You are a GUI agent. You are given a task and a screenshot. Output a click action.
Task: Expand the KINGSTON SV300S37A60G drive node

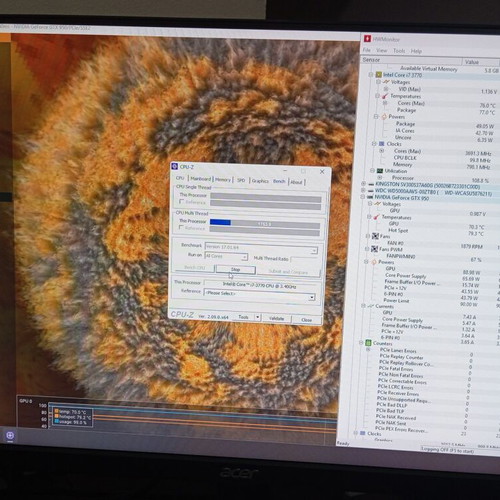tap(363, 184)
